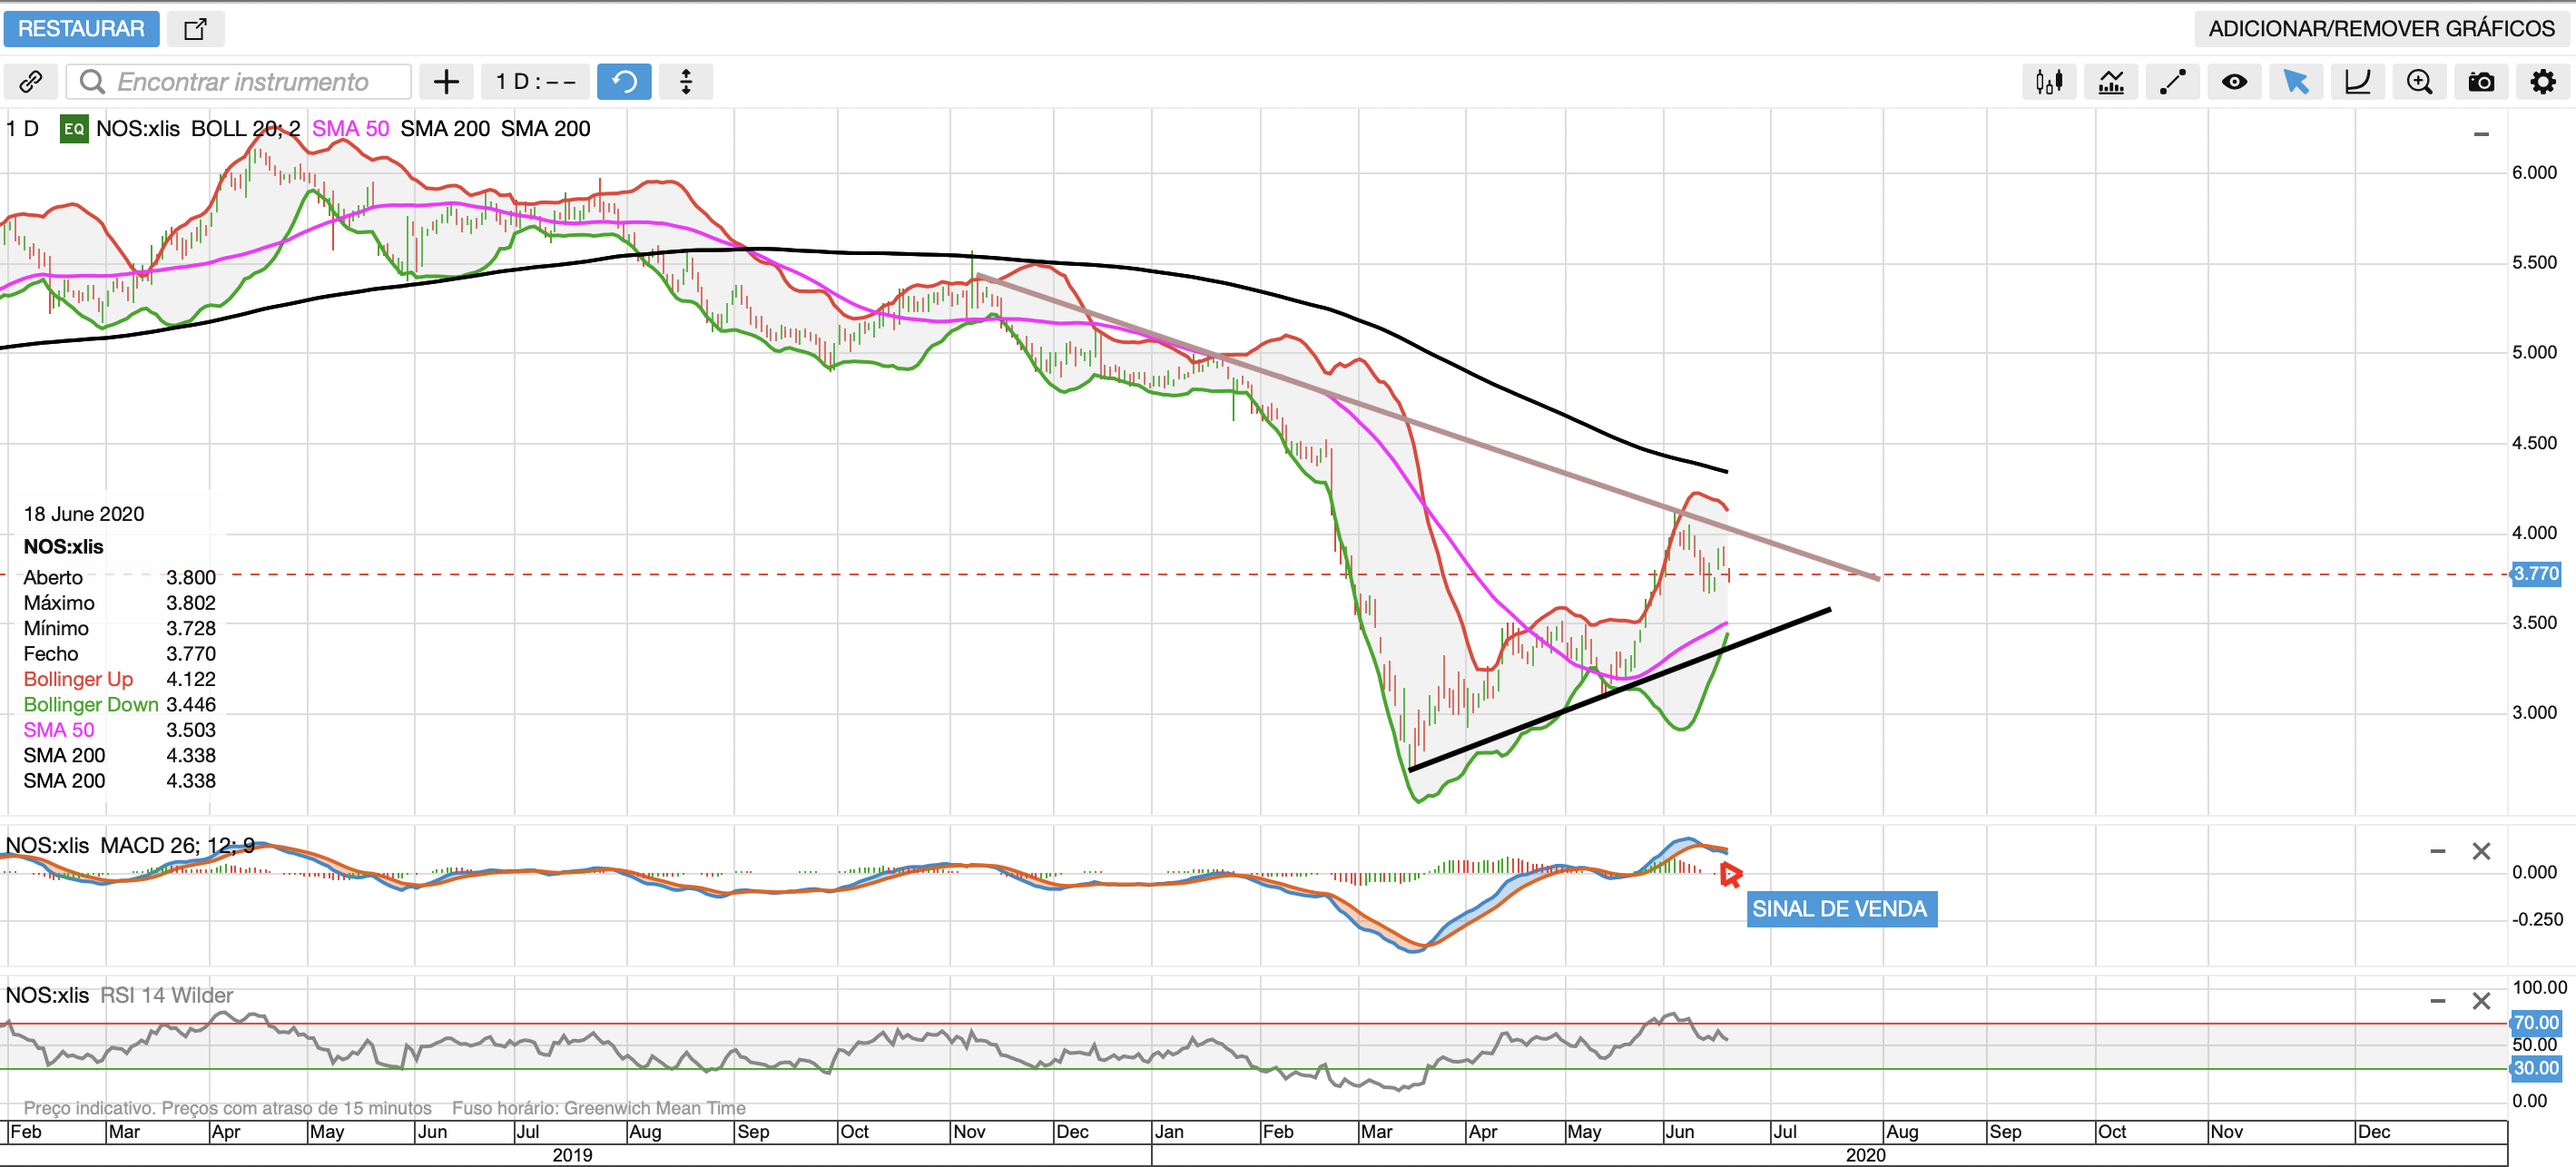Open the 1 D period dropdown
Image resolution: width=2576 pixels, height=1167 pixels.
535,82
